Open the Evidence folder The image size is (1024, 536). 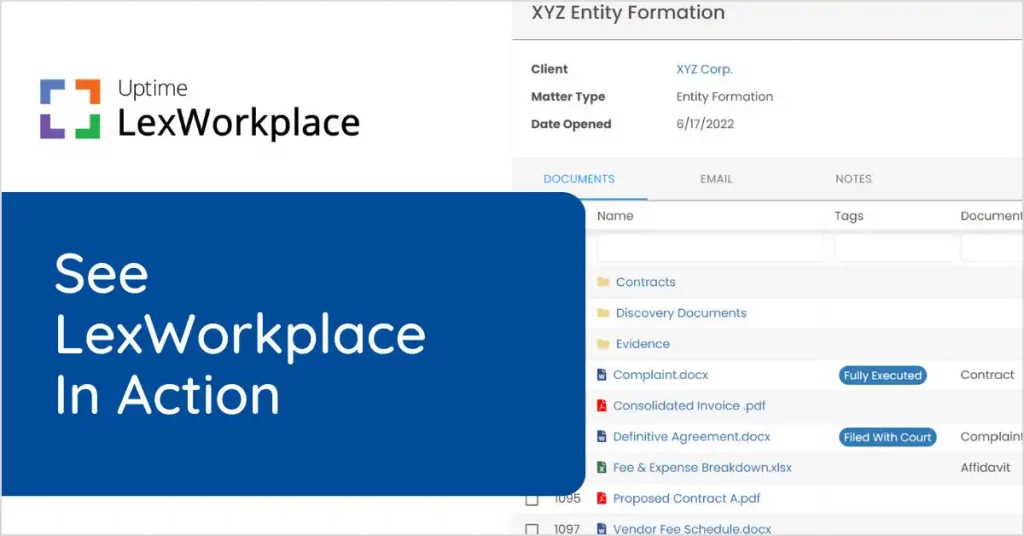click(x=643, y=343)
